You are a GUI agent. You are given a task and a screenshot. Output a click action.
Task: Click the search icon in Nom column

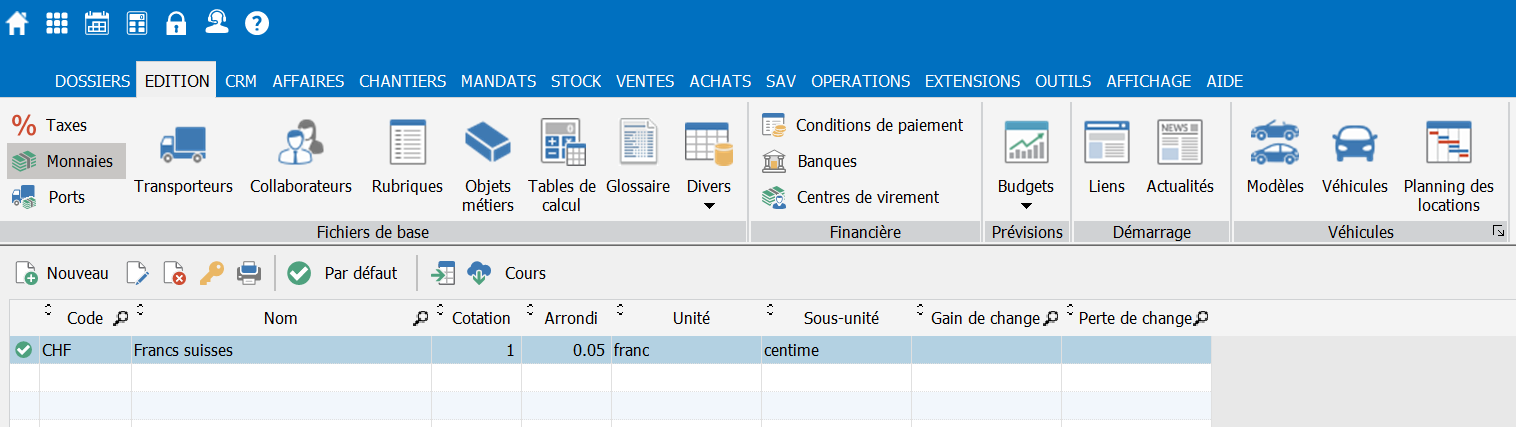point(421,319)
